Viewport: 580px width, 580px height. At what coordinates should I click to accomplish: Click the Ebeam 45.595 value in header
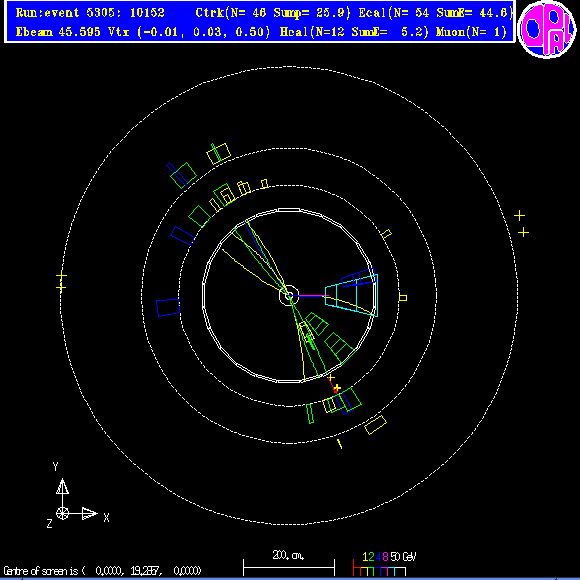(x=58, y=32)
